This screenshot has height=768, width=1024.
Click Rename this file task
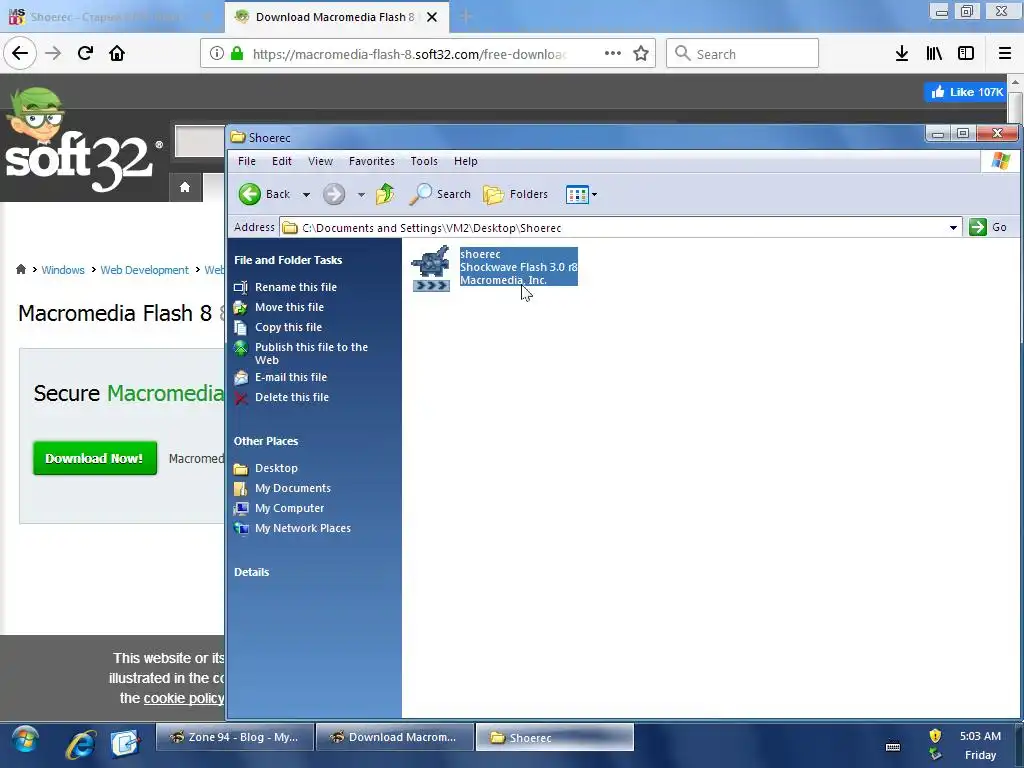[296, 287]
